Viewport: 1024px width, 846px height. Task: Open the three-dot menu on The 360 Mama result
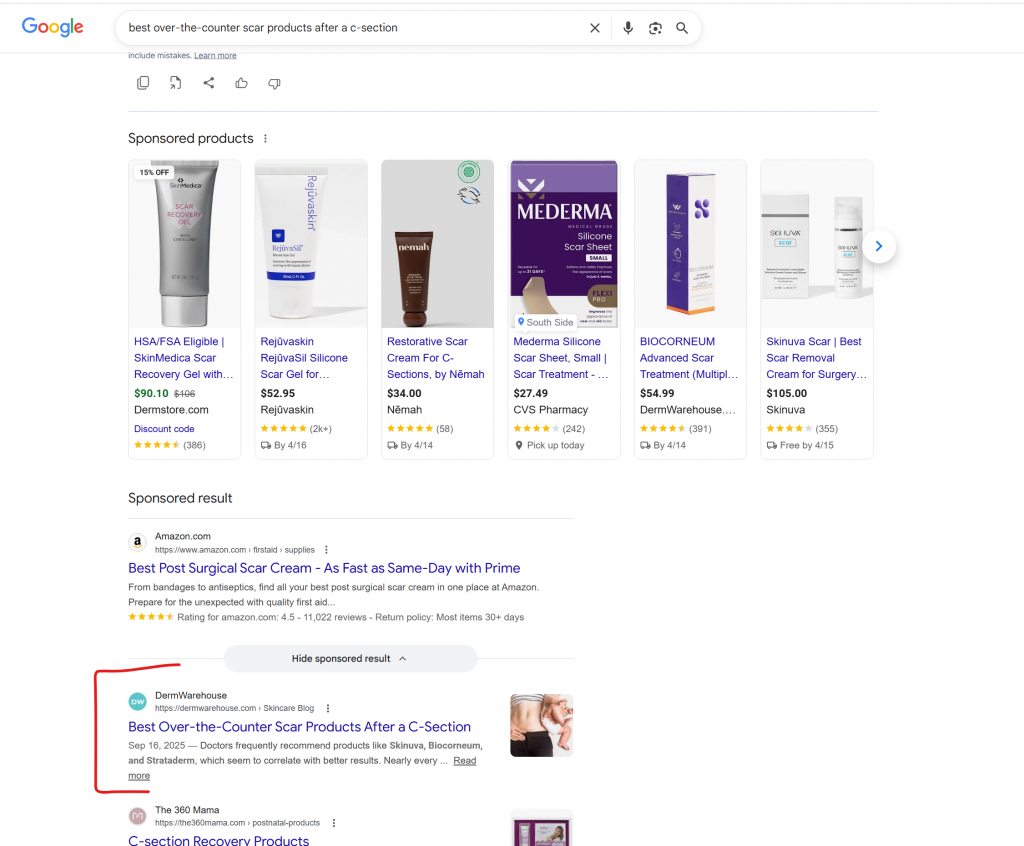tap(334, 822)
